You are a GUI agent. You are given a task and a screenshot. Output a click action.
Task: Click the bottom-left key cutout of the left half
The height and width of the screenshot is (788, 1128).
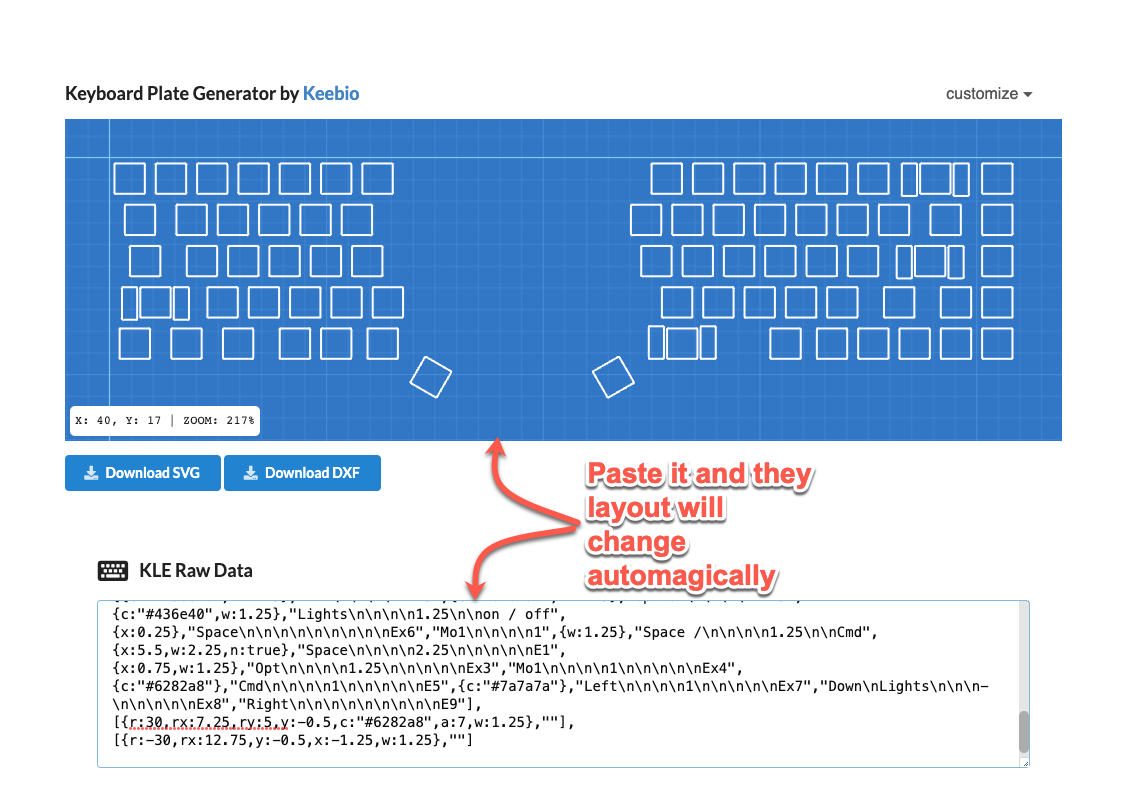(134, 343)
